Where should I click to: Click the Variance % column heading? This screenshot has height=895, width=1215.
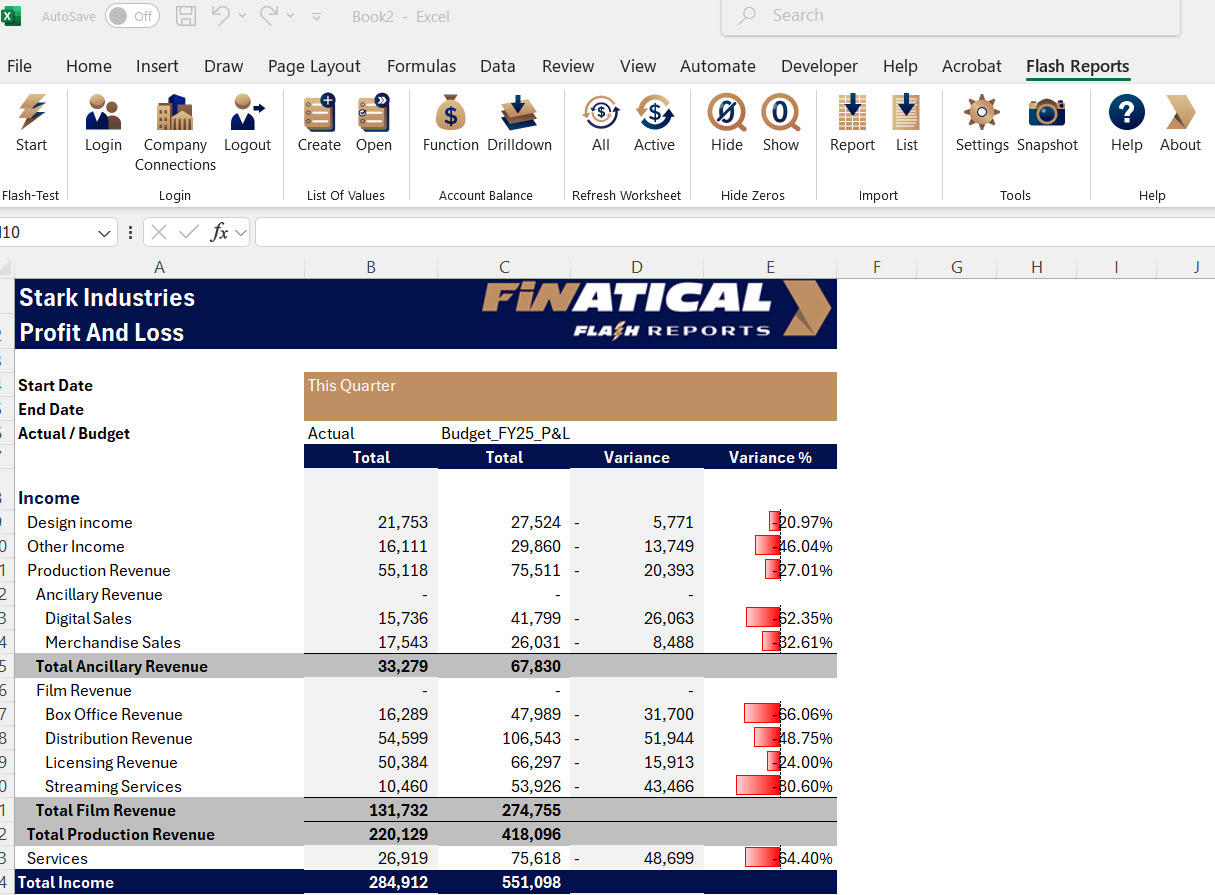click(770, 457)
